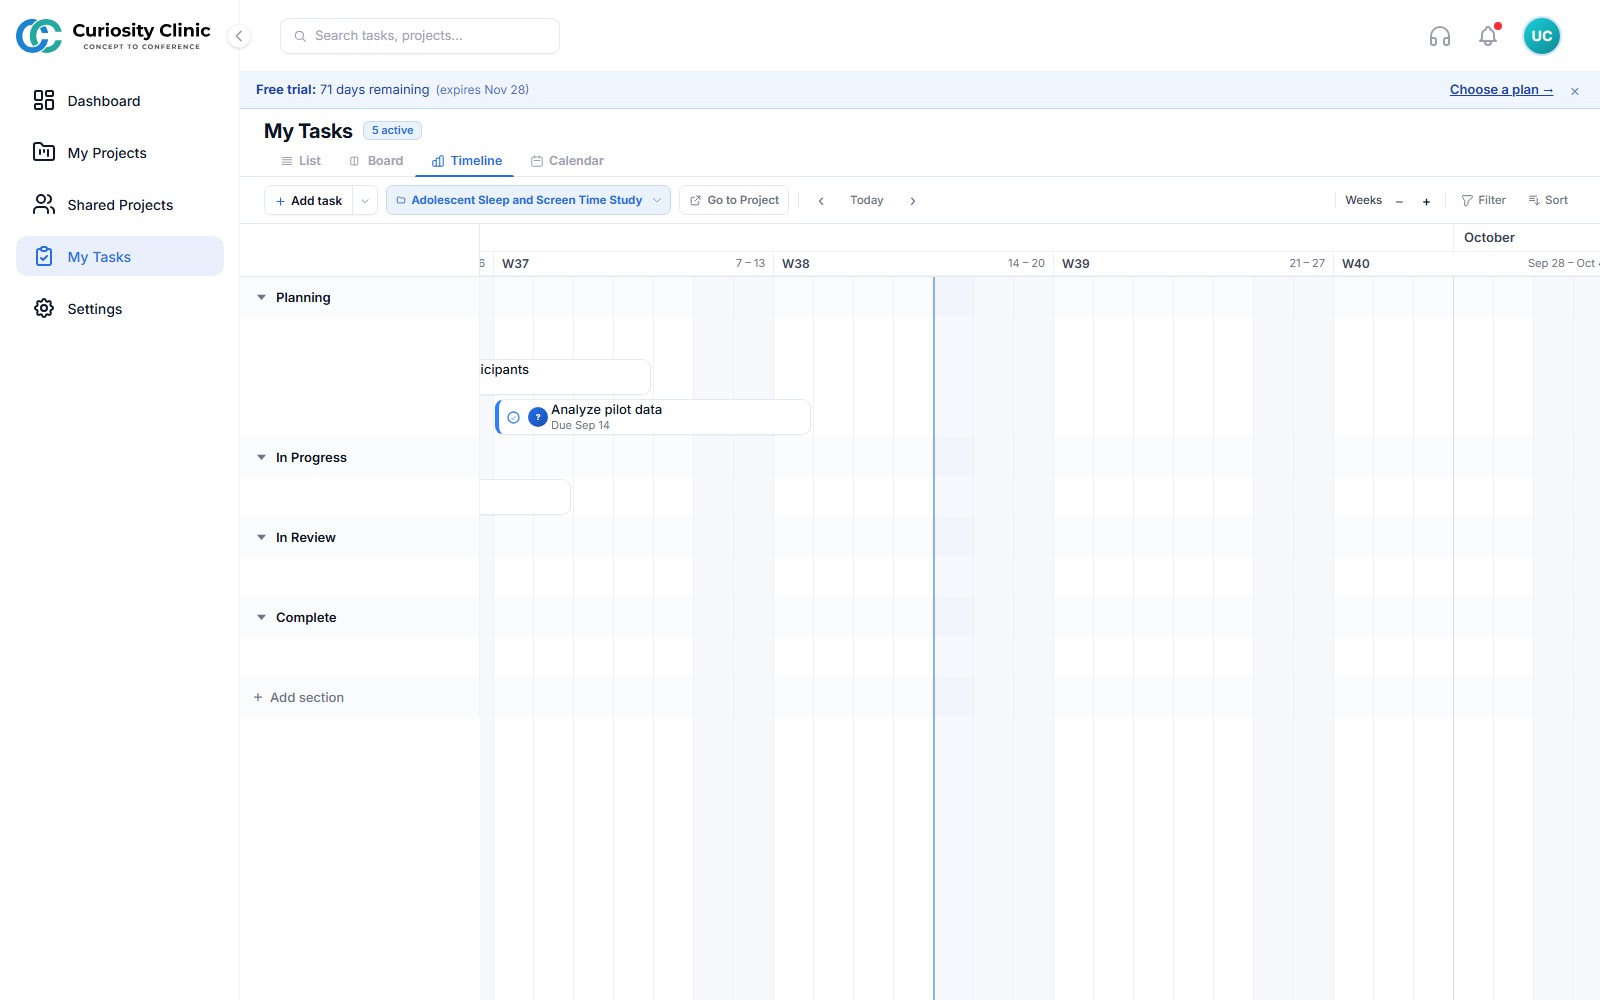The width and height of the screenshot is (1600, 1000).
Task: Collapse the In Review section
Action: 262,537
